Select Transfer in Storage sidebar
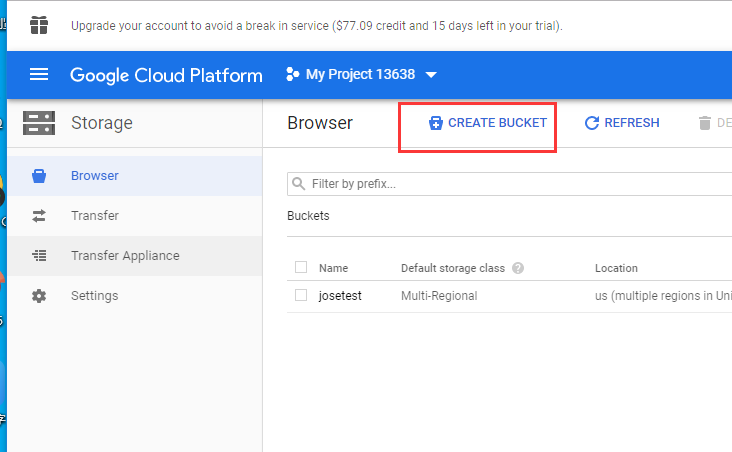Image resolution: width=732 pixels, height=452 pixels. pos(135,216)
